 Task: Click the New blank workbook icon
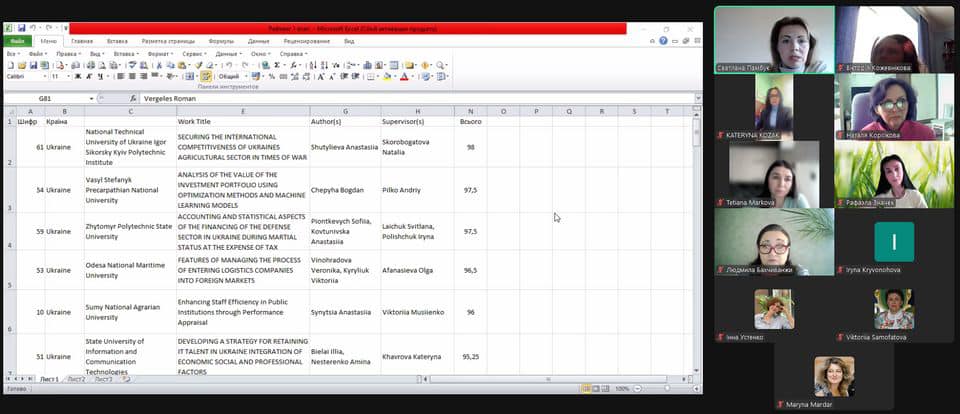click(10, 66)
